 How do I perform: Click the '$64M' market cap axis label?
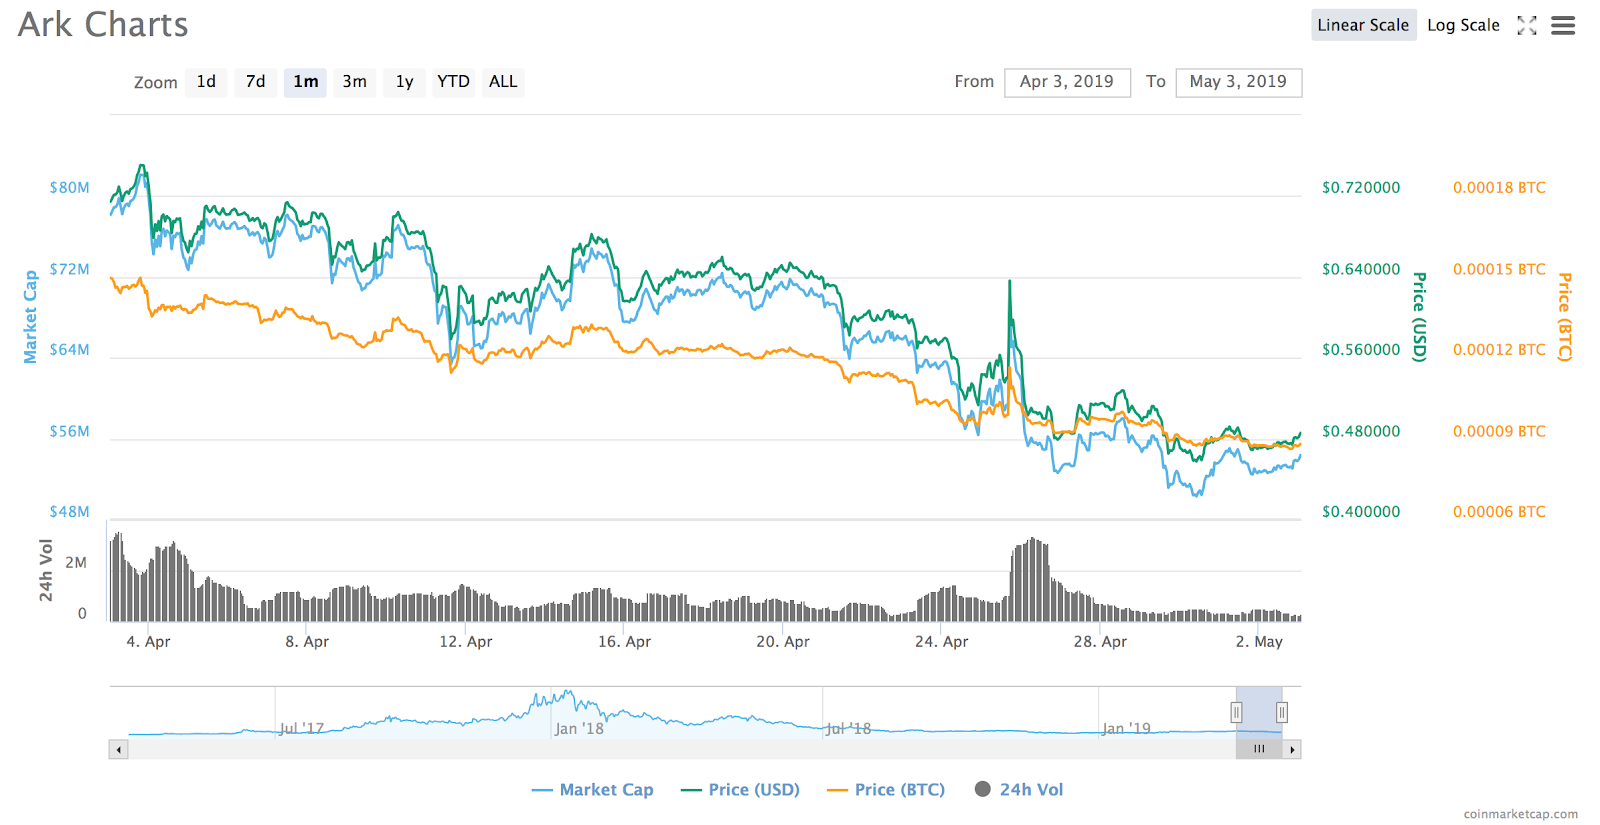(70, 350)
